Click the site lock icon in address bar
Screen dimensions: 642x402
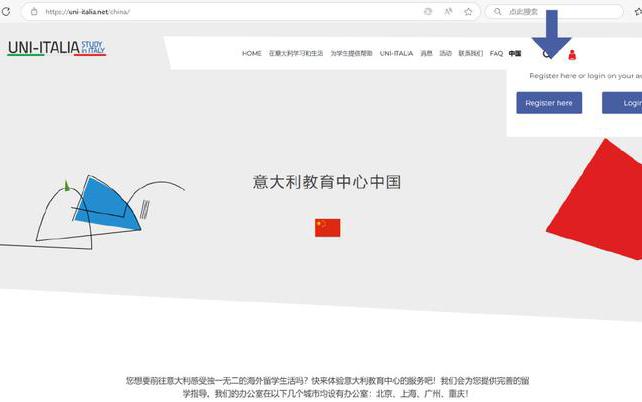(x=34, y=12)
